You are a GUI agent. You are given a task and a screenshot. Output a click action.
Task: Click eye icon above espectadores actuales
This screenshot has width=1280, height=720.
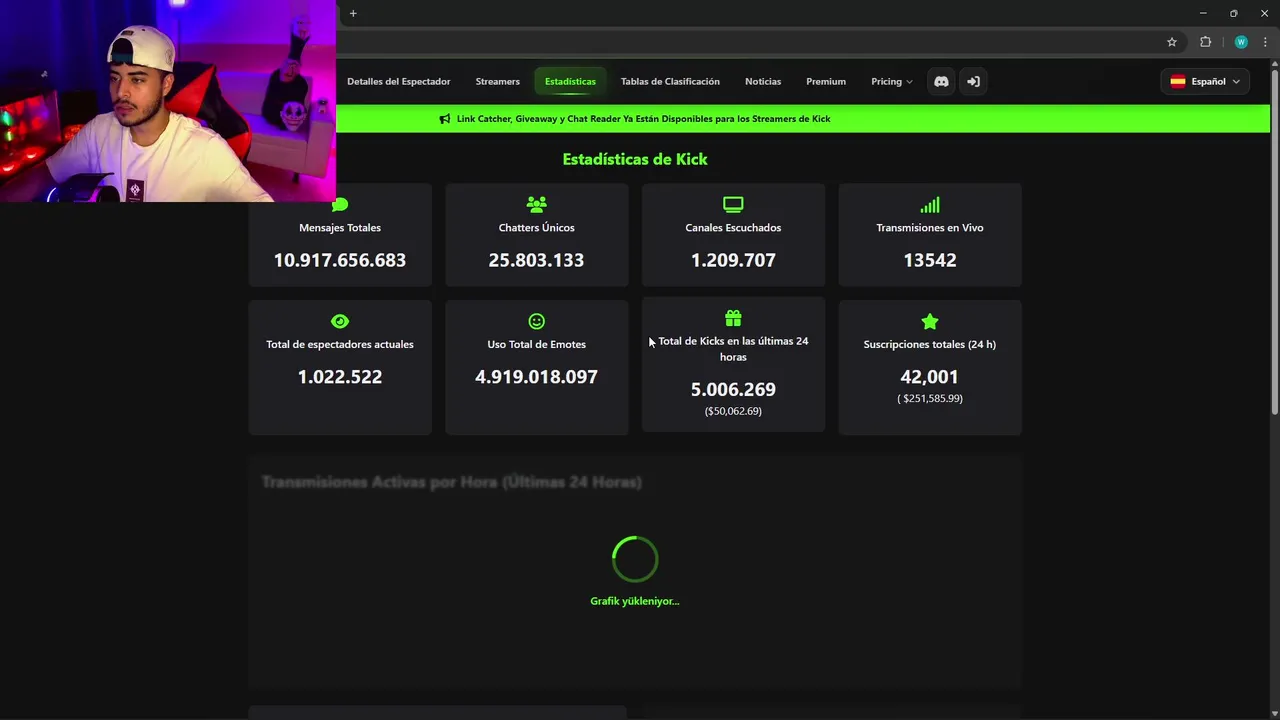(340, 321)
